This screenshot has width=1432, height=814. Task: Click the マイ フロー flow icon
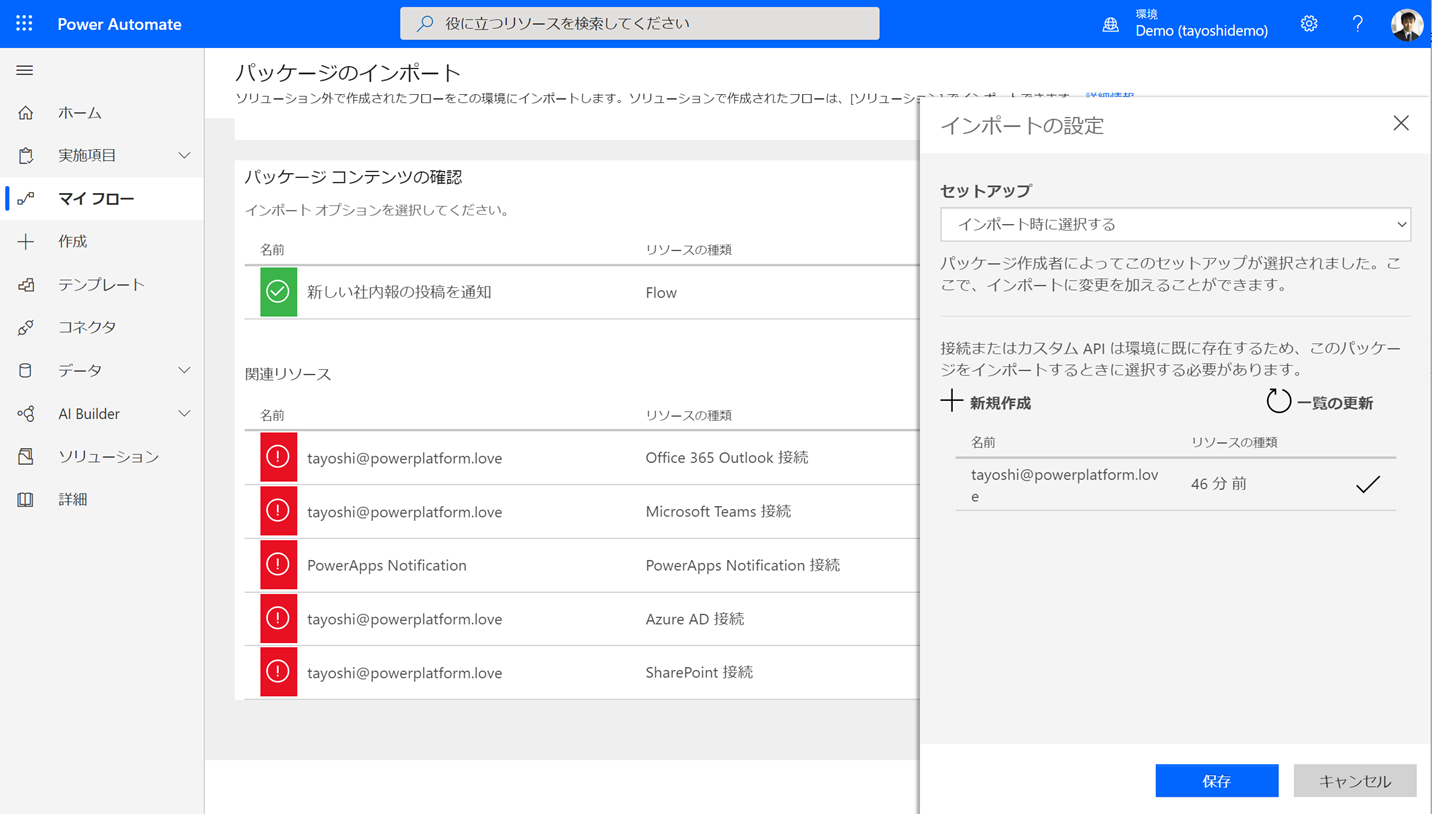(26, 199)
